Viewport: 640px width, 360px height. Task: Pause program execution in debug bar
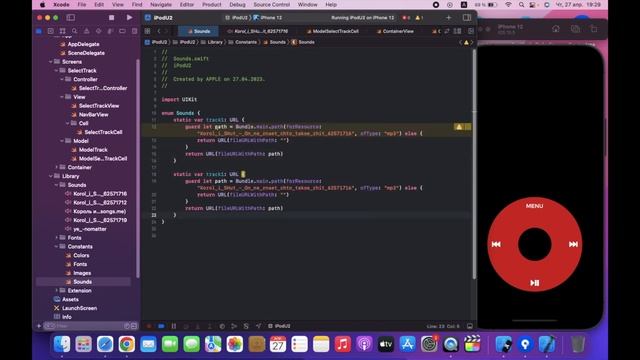[173, 326]
